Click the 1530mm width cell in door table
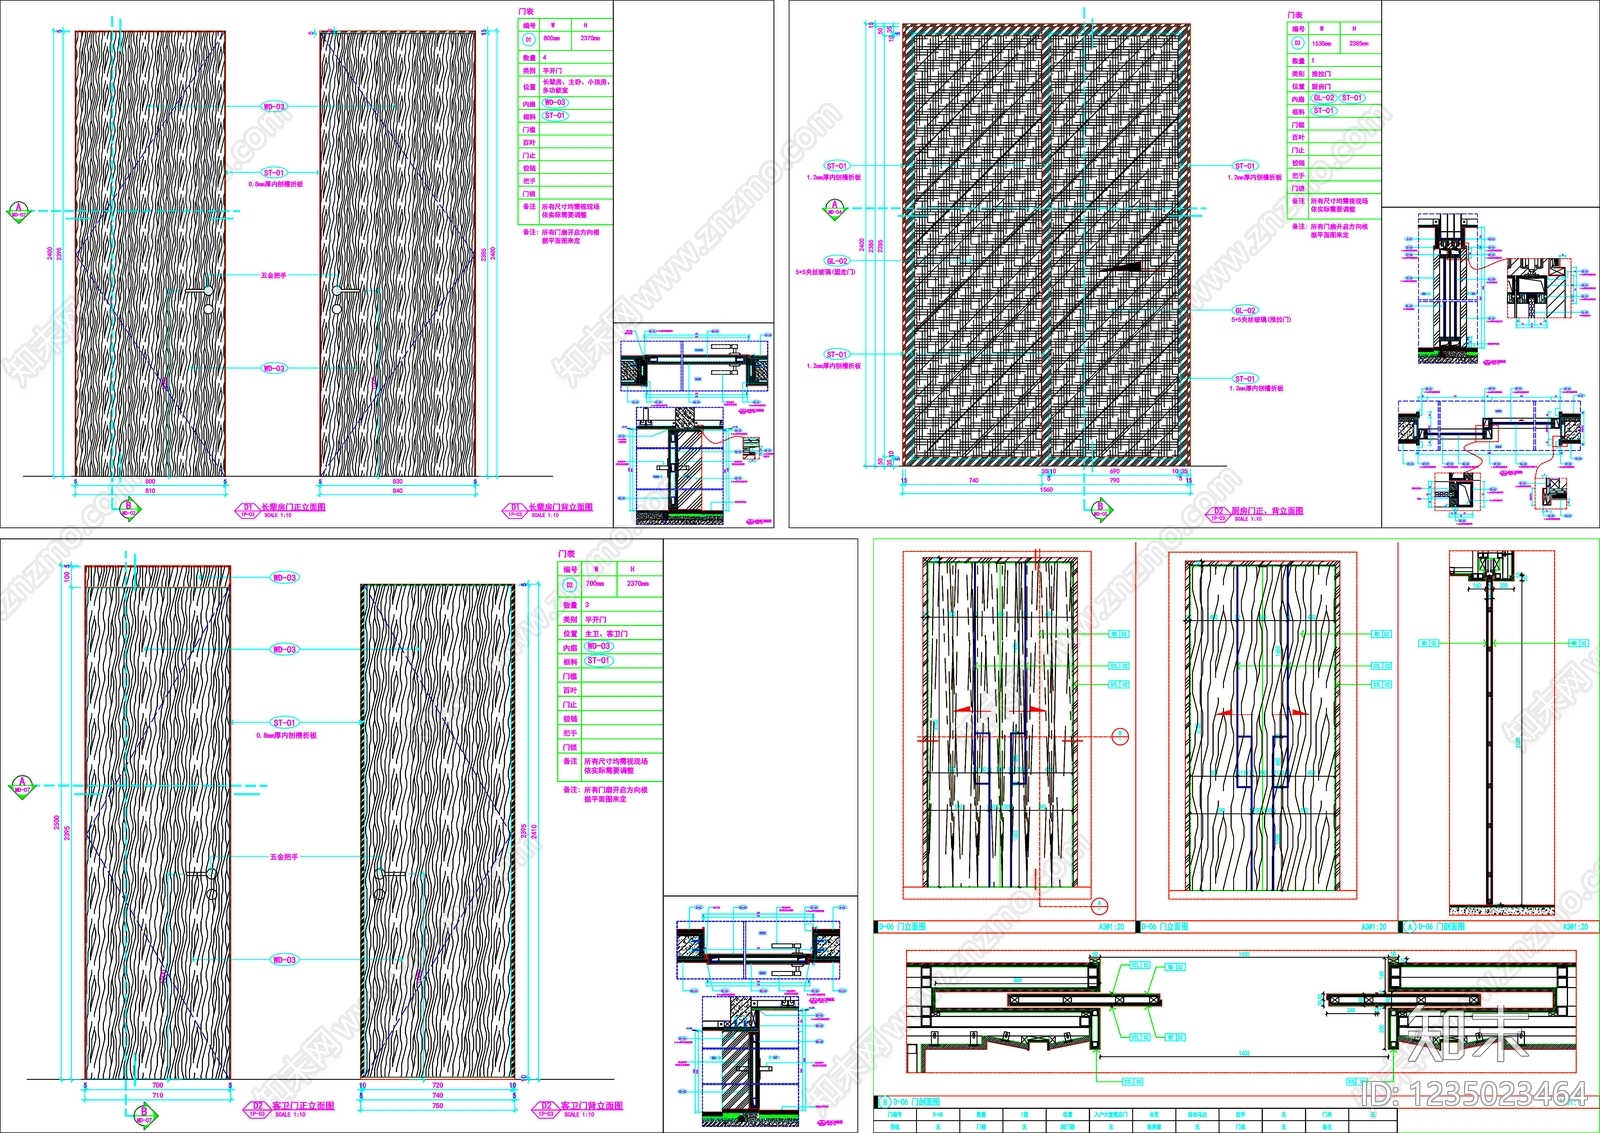1600x1133 pixels. (x=1321, y=44)
